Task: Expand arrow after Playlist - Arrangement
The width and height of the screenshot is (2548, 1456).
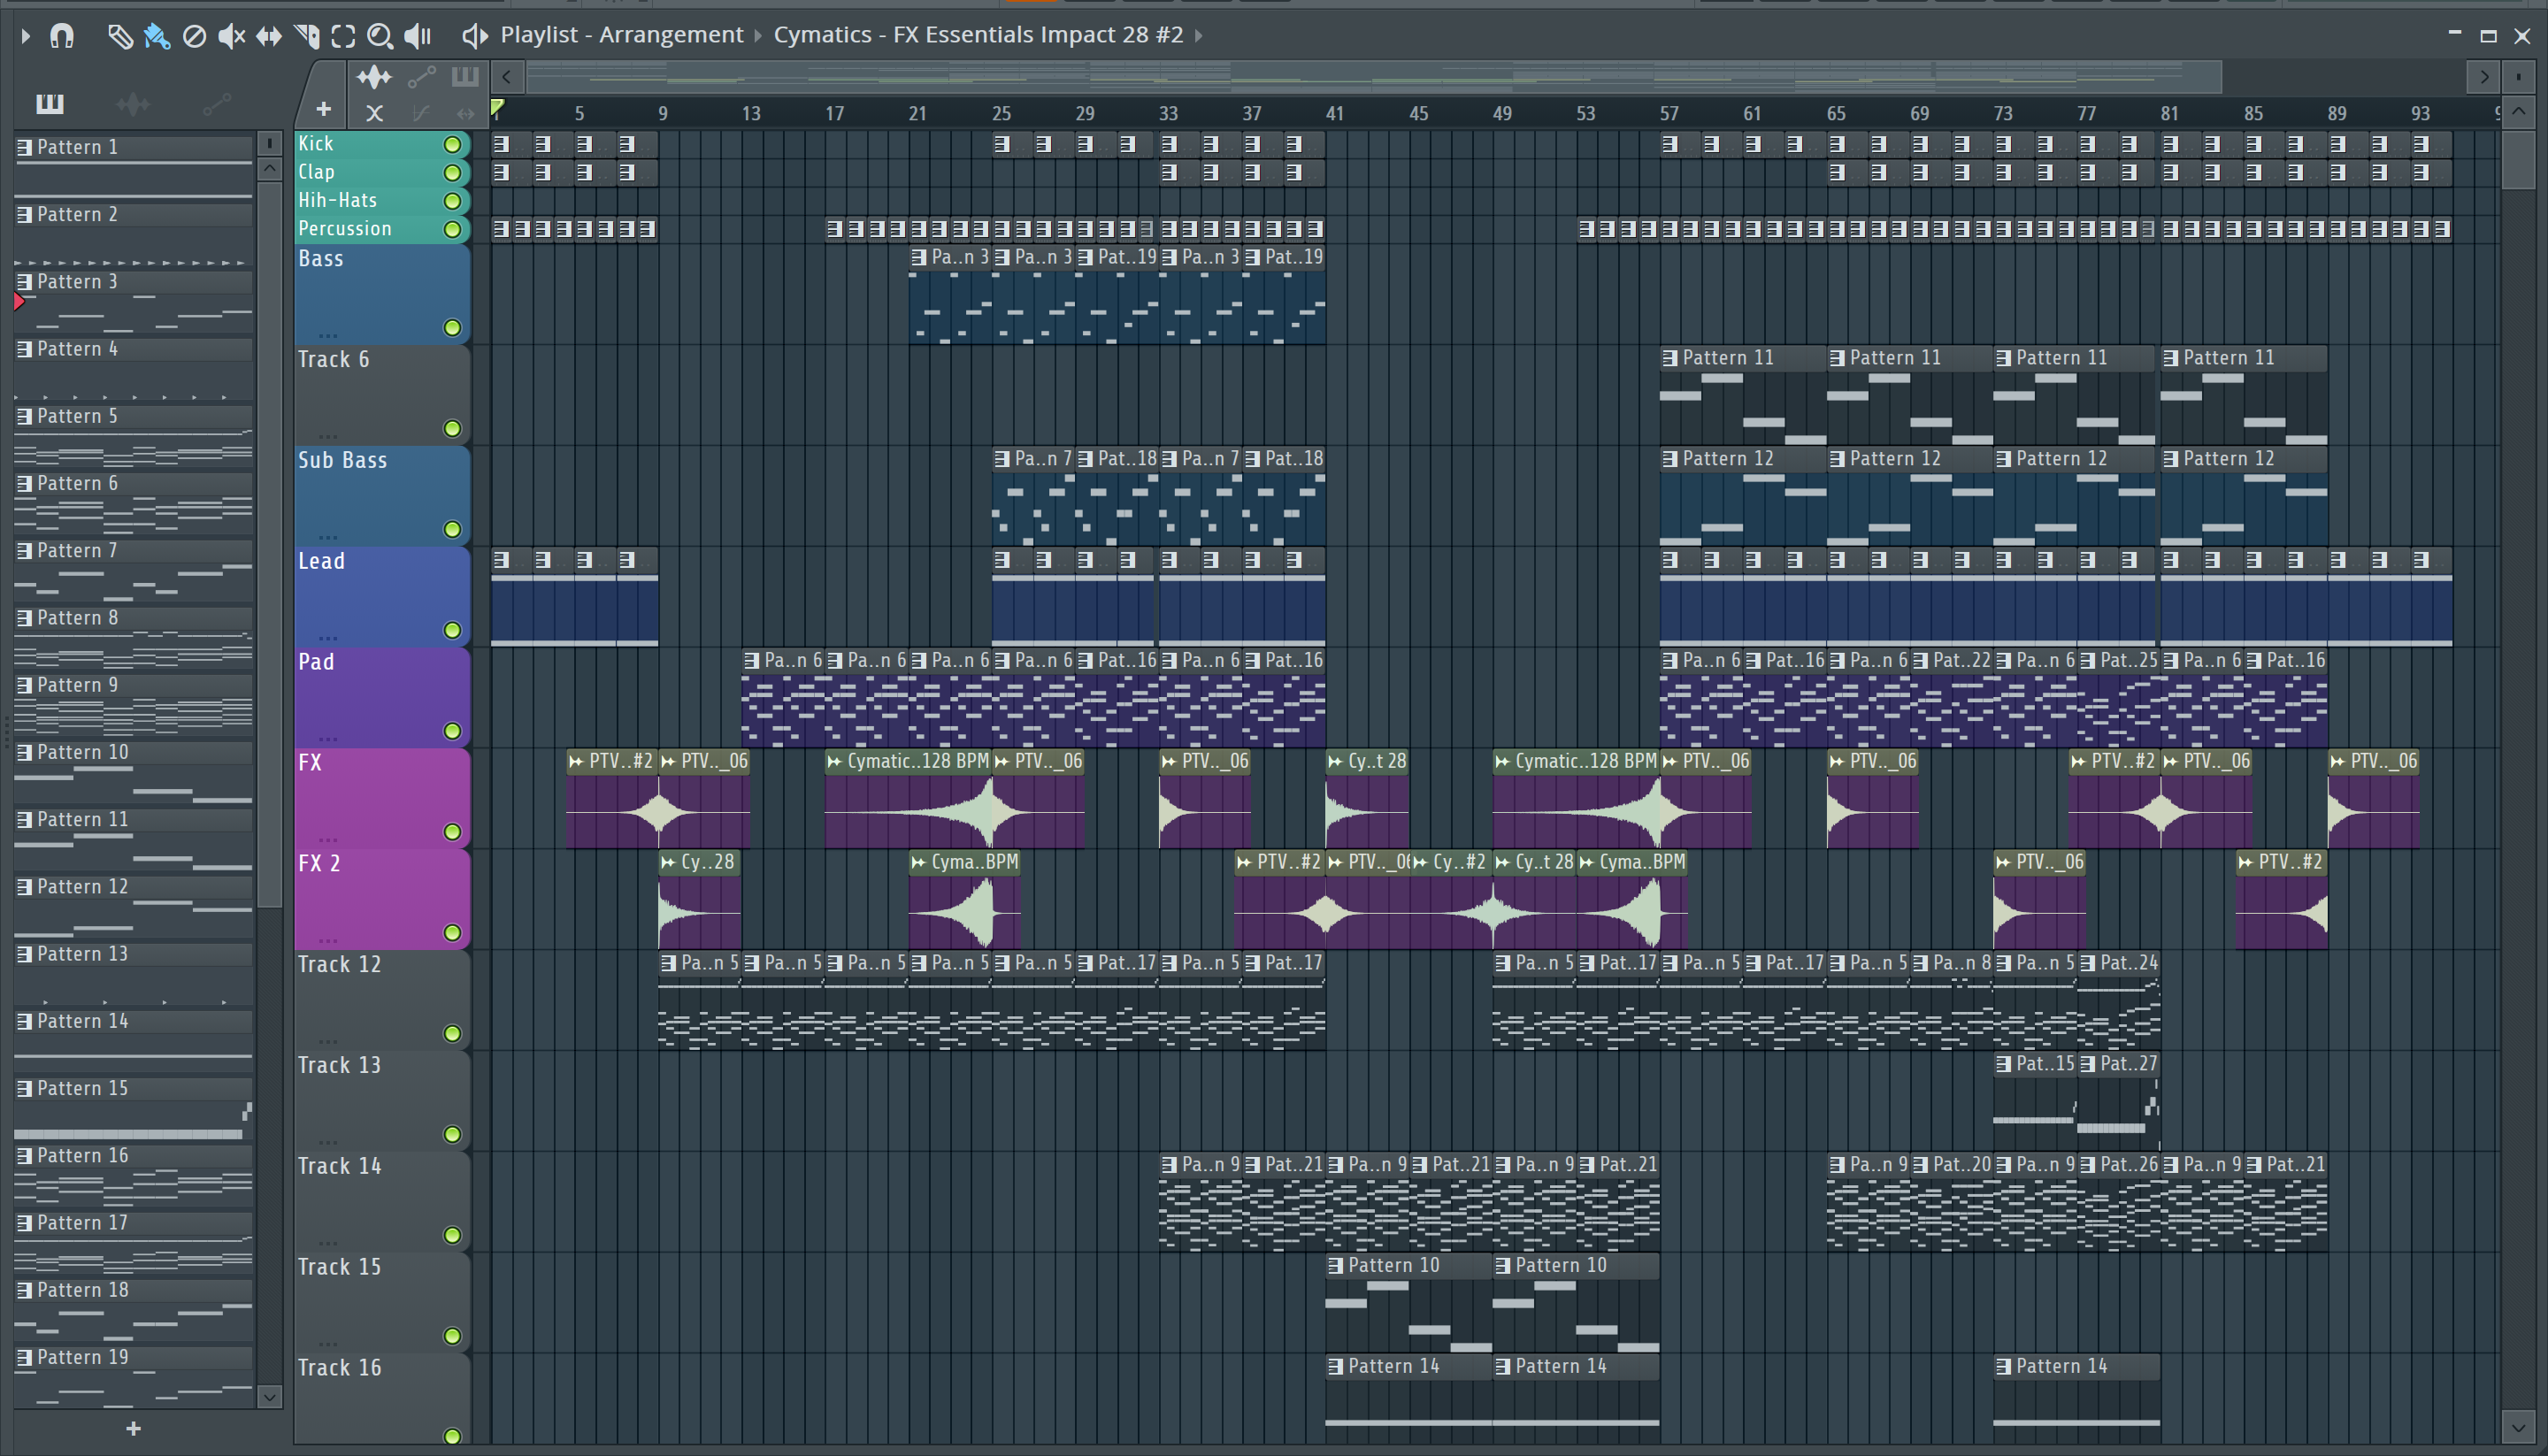Action: click(758, 36)
